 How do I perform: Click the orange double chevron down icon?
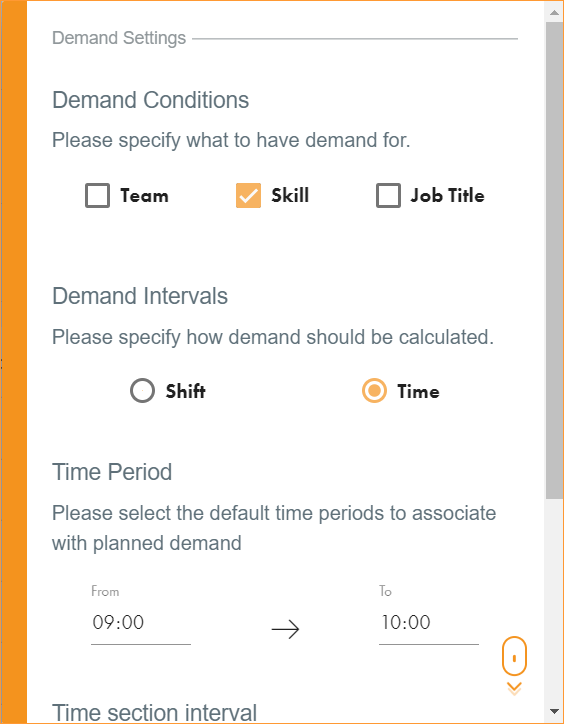pyautogui.click(x=514, y=688)
